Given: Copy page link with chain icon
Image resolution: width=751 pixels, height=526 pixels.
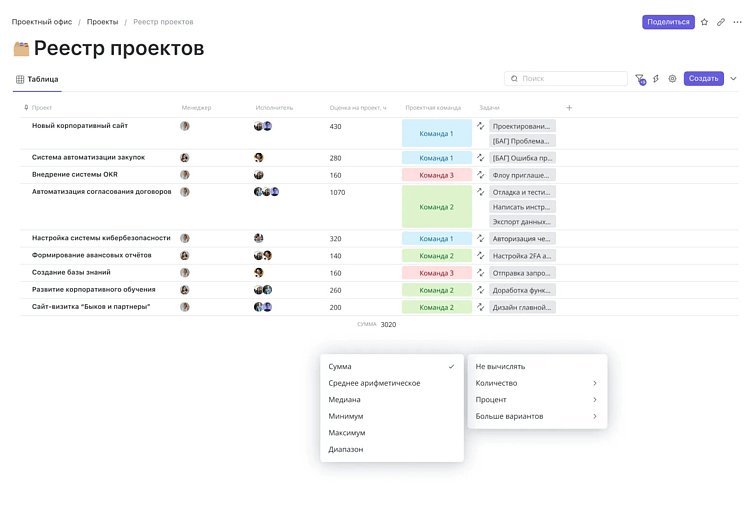Looking at the screenshot, I should 721,22.
